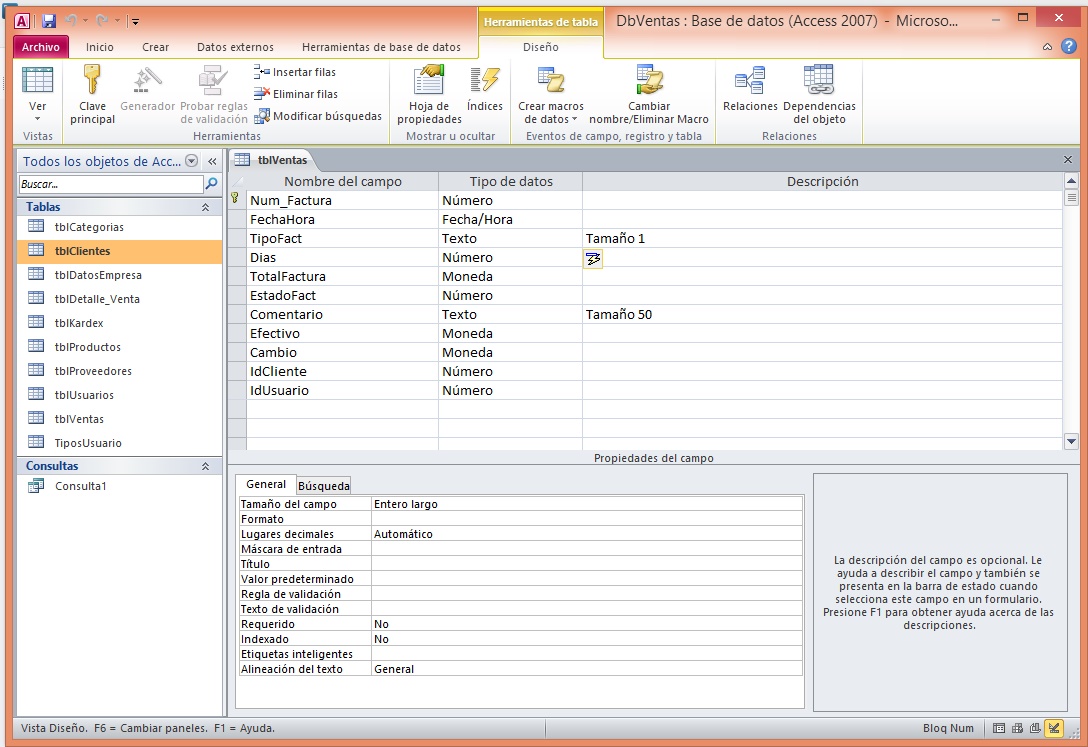1088x747 pixels.
Task: Click the builder button in Dias description
Action: 593,258
